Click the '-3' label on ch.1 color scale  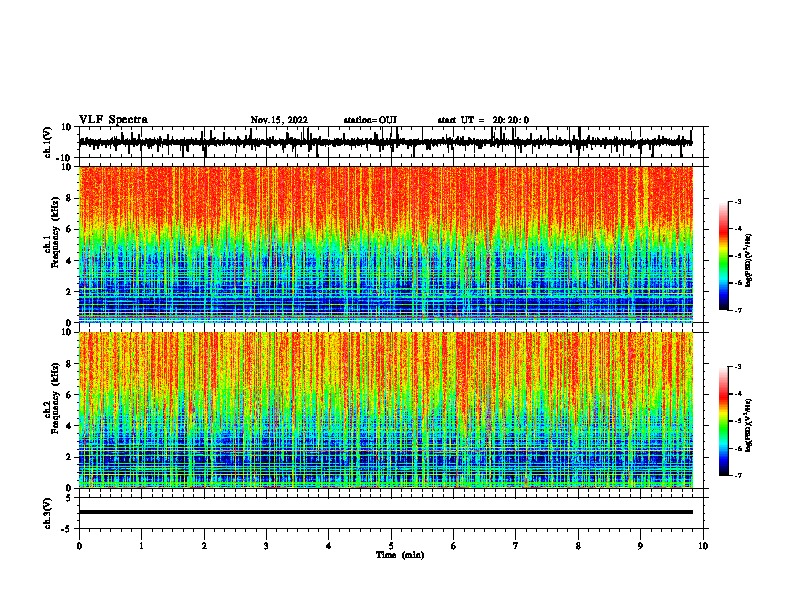click(737, 201)
